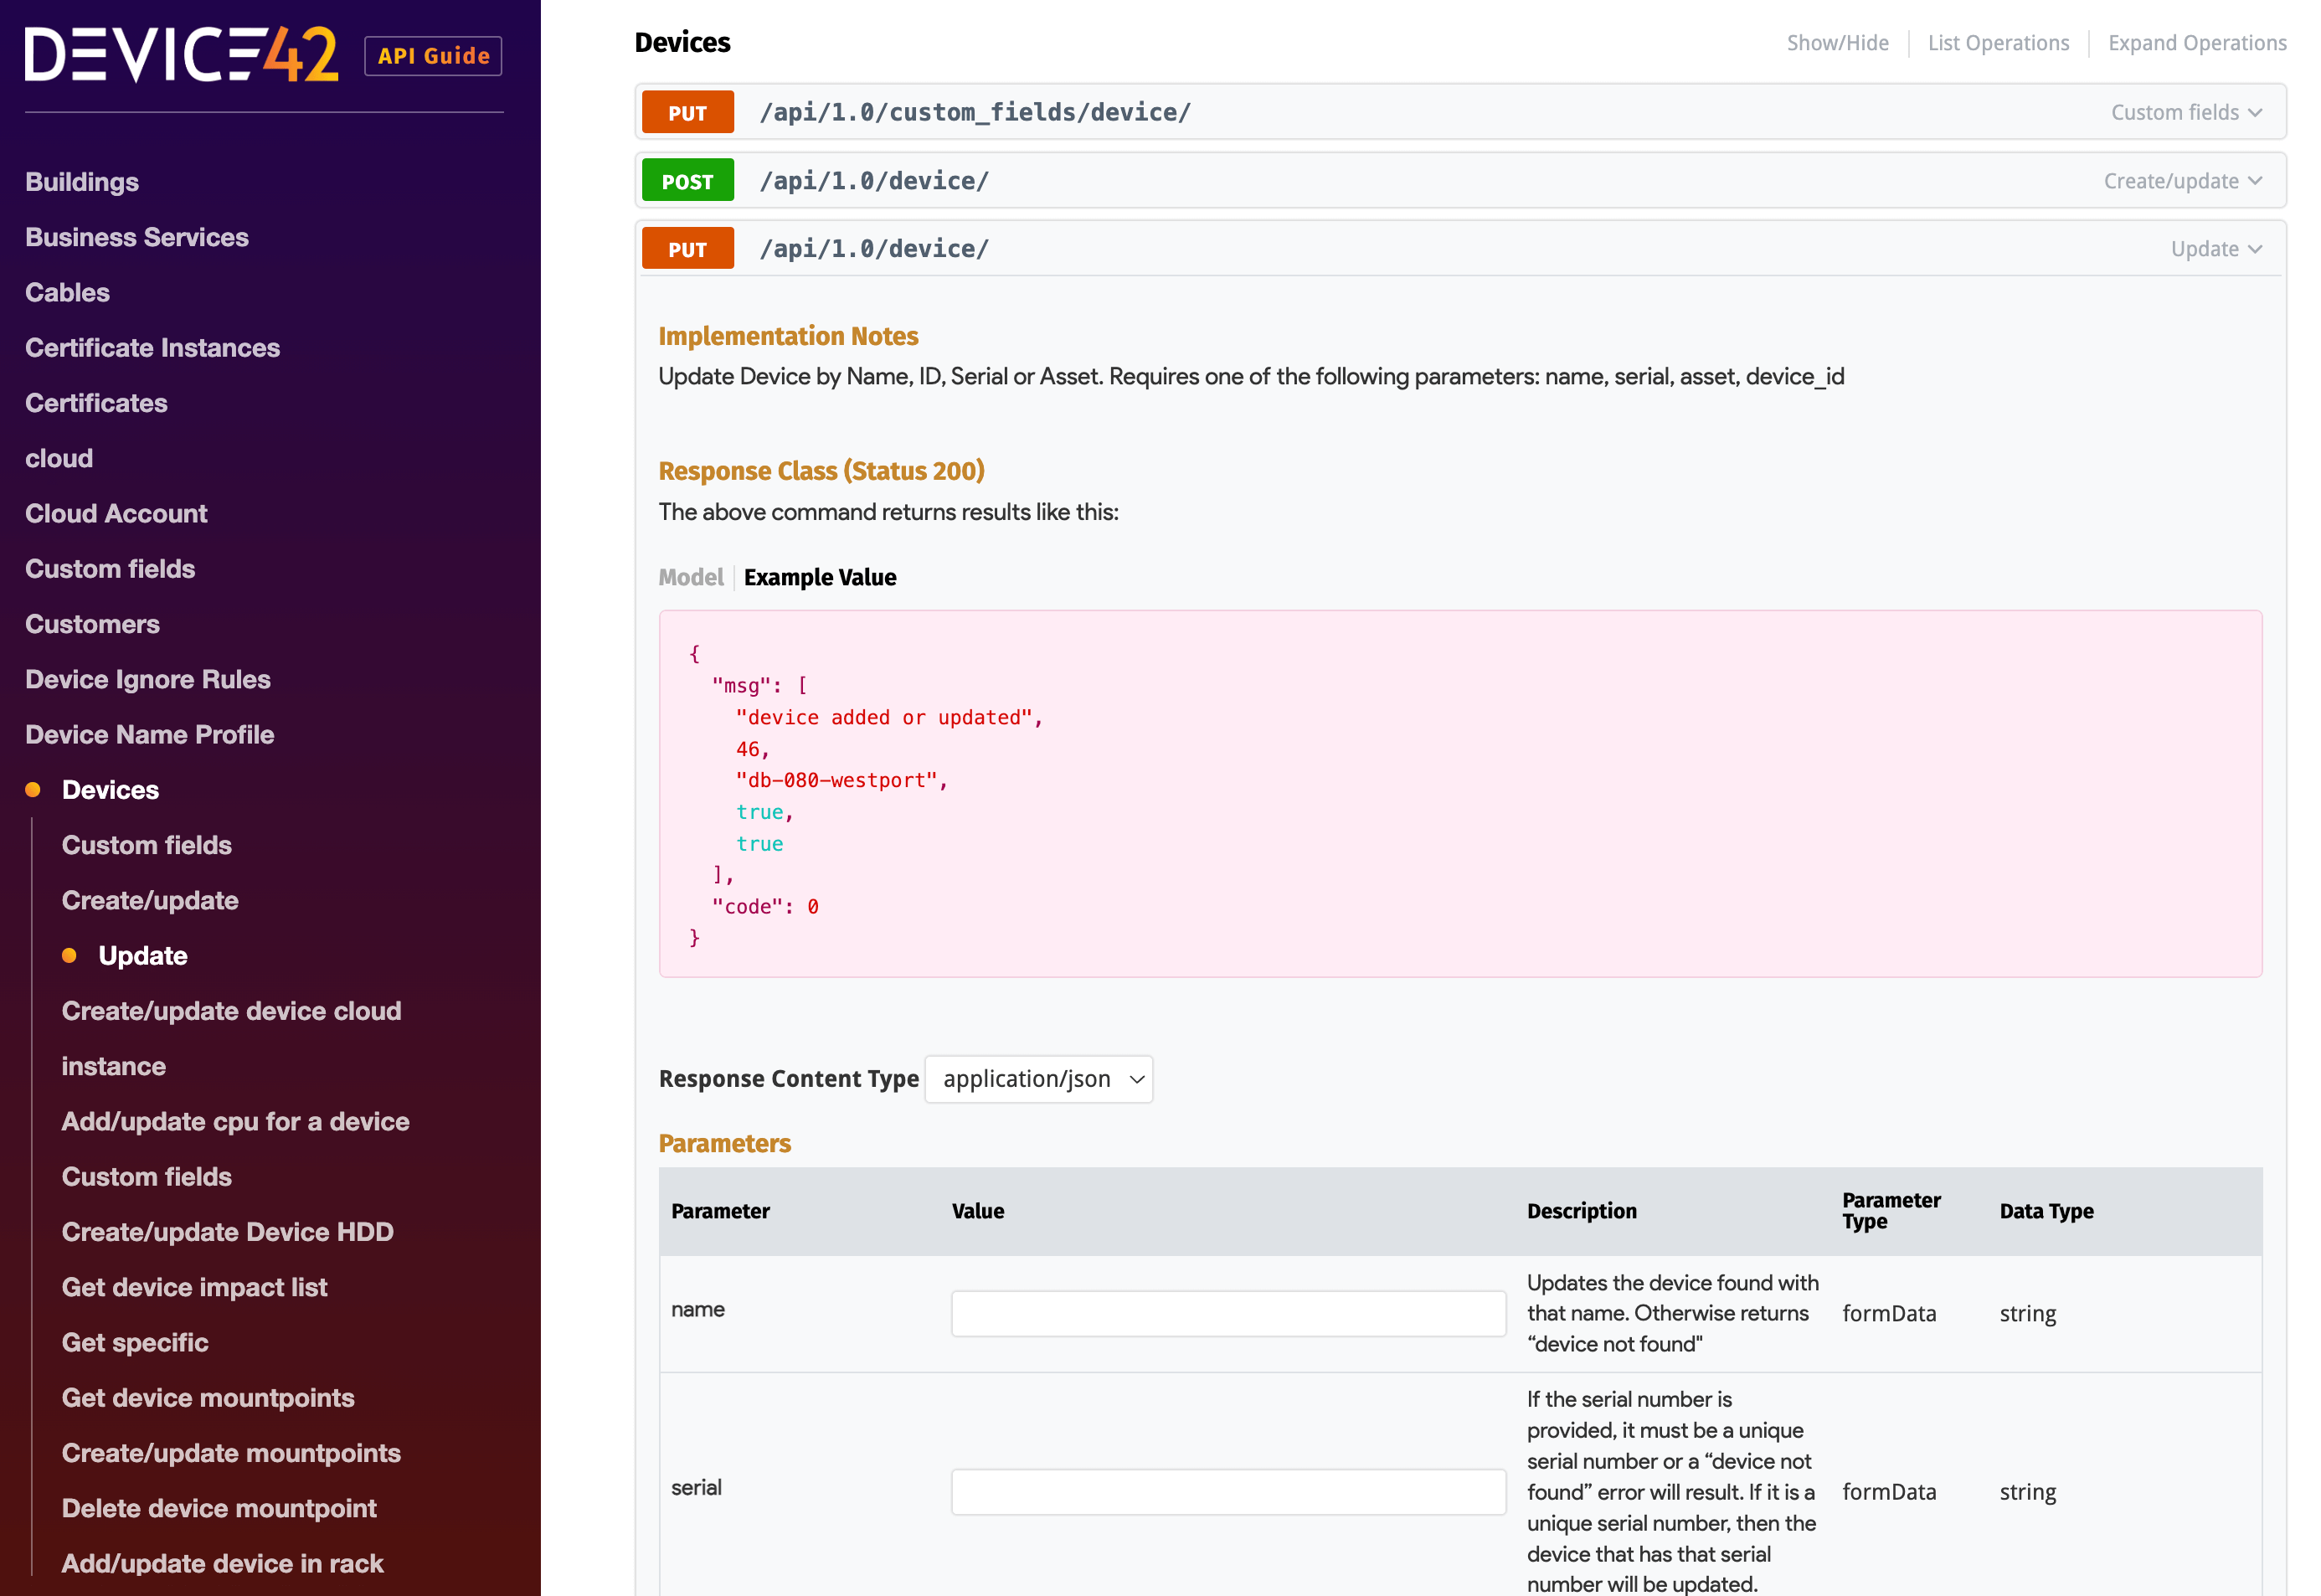Open the Cloud Account section in sidebar
This screenshot has width=2321, height=1596.
point(116,513)
